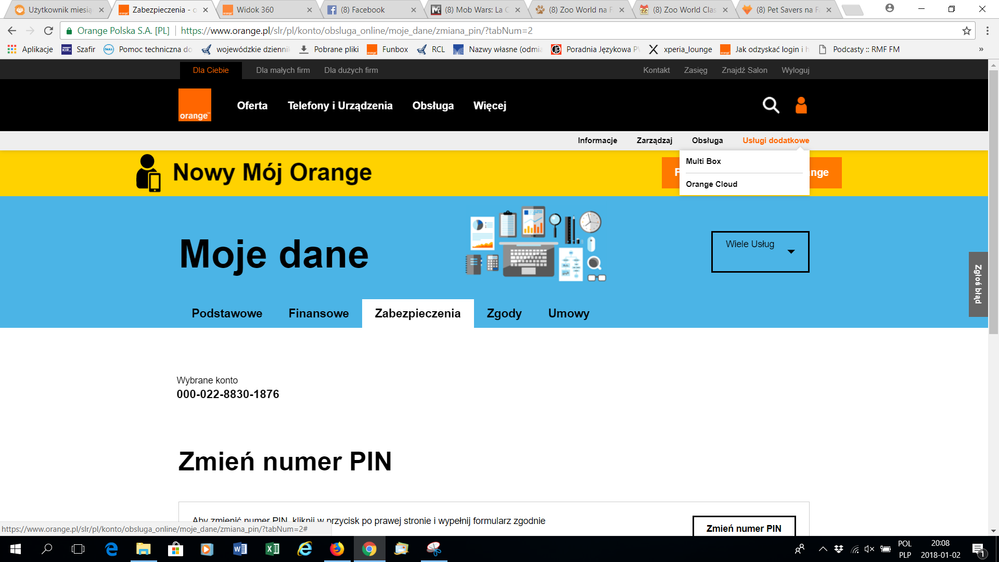
Task: Switch to the Finansowe tab
Action: [319, 313]
